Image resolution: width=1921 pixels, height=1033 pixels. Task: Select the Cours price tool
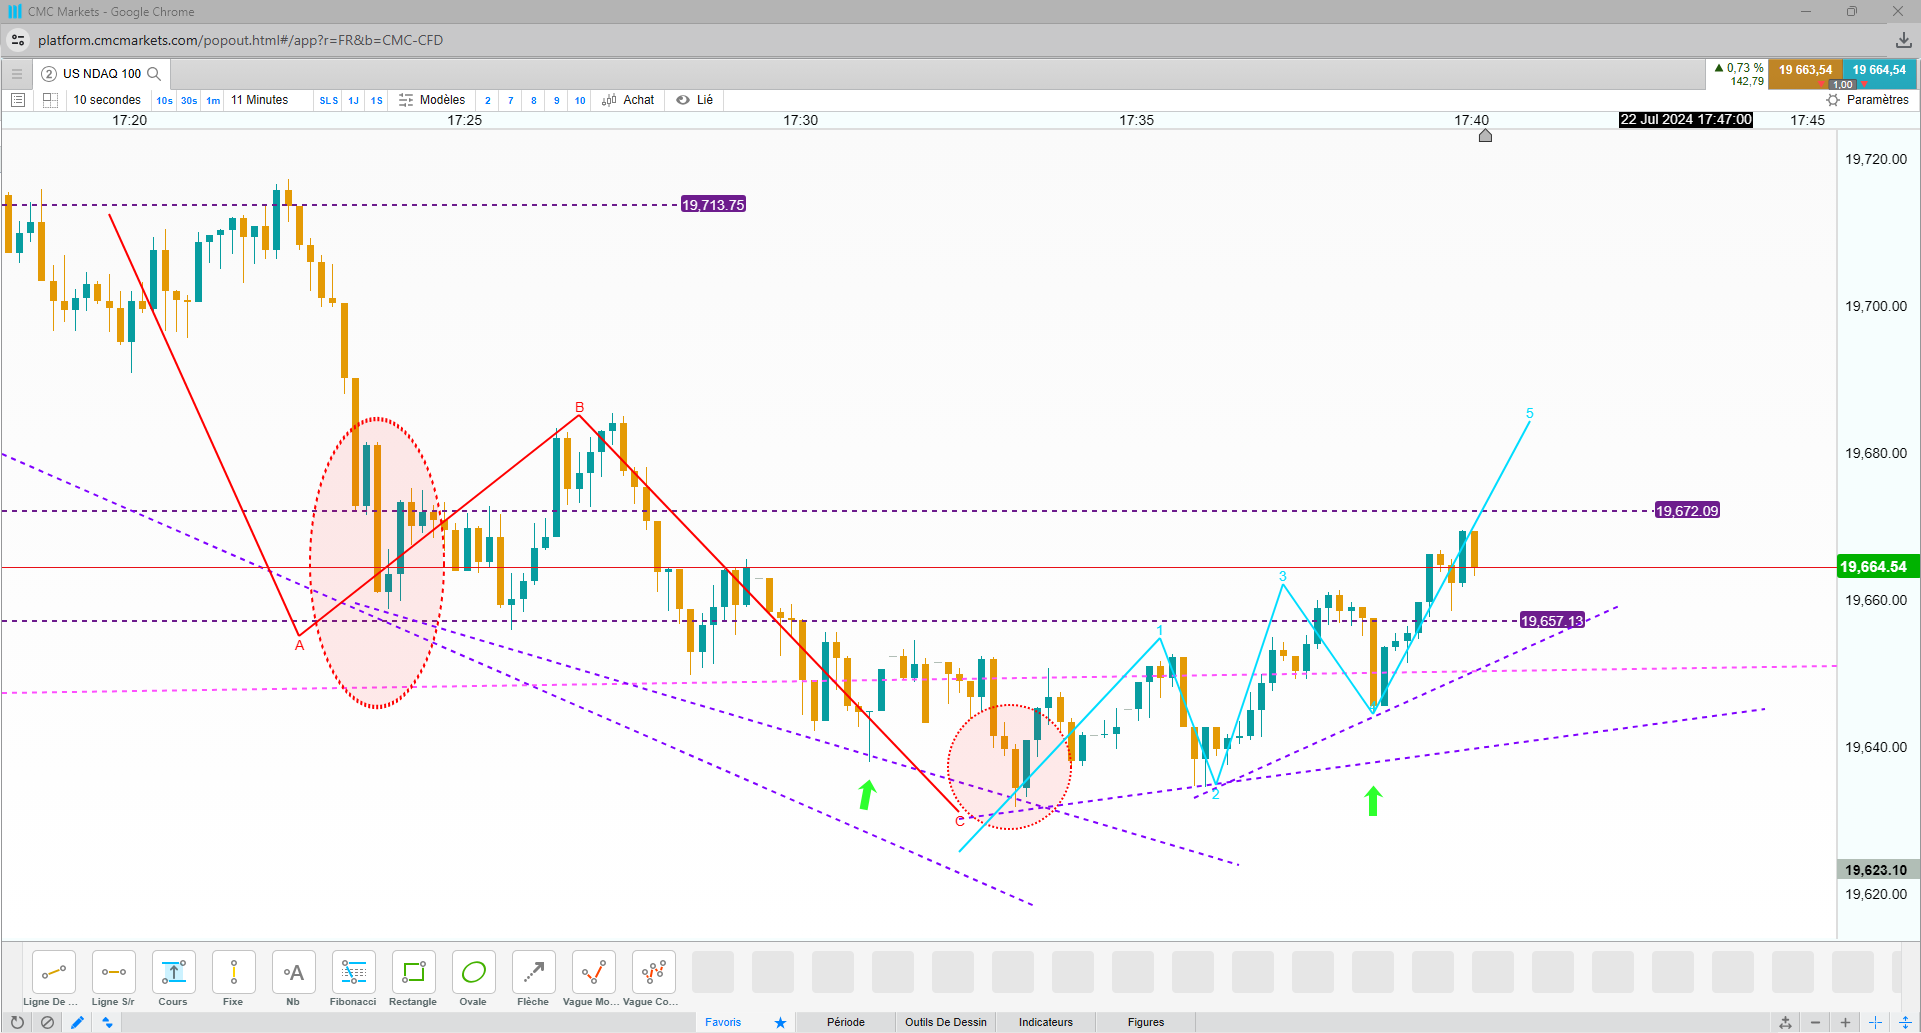174,972
